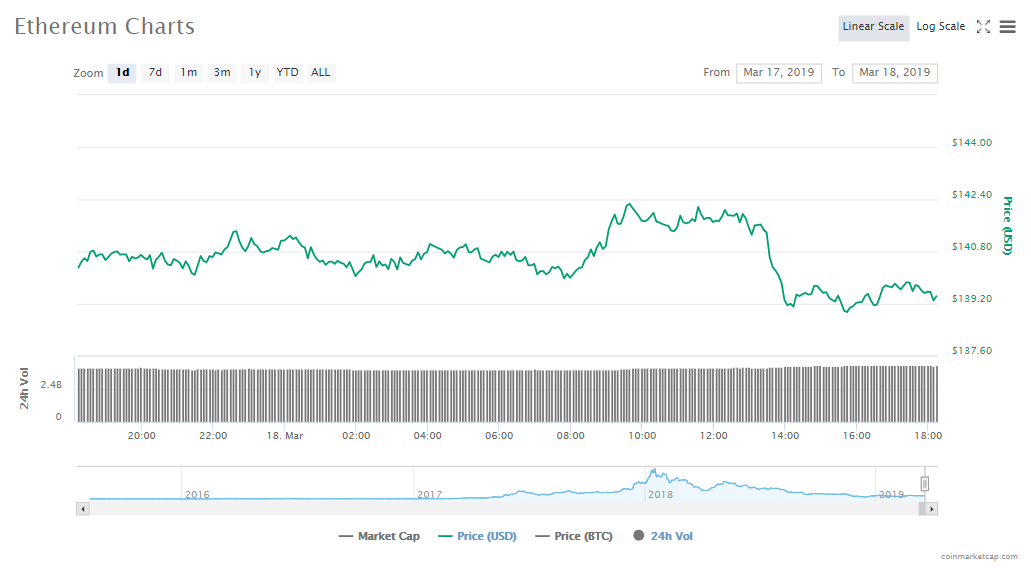
Task: Select the 1d zoom range
Action: pos(122,73)
